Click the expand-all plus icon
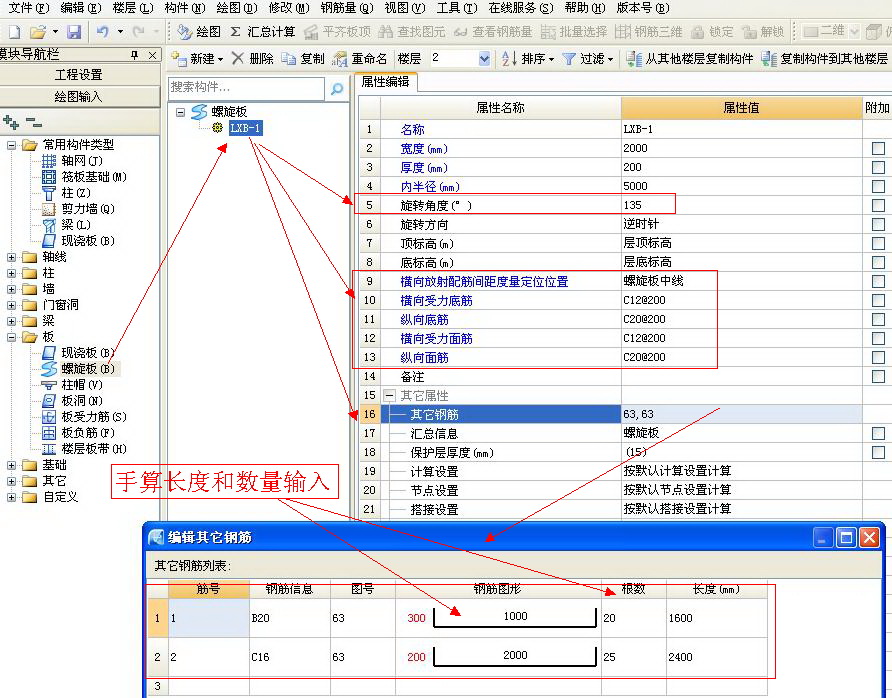Image resolution: width=892 pixels, height=698 pixels. click(x=11, y=122)
